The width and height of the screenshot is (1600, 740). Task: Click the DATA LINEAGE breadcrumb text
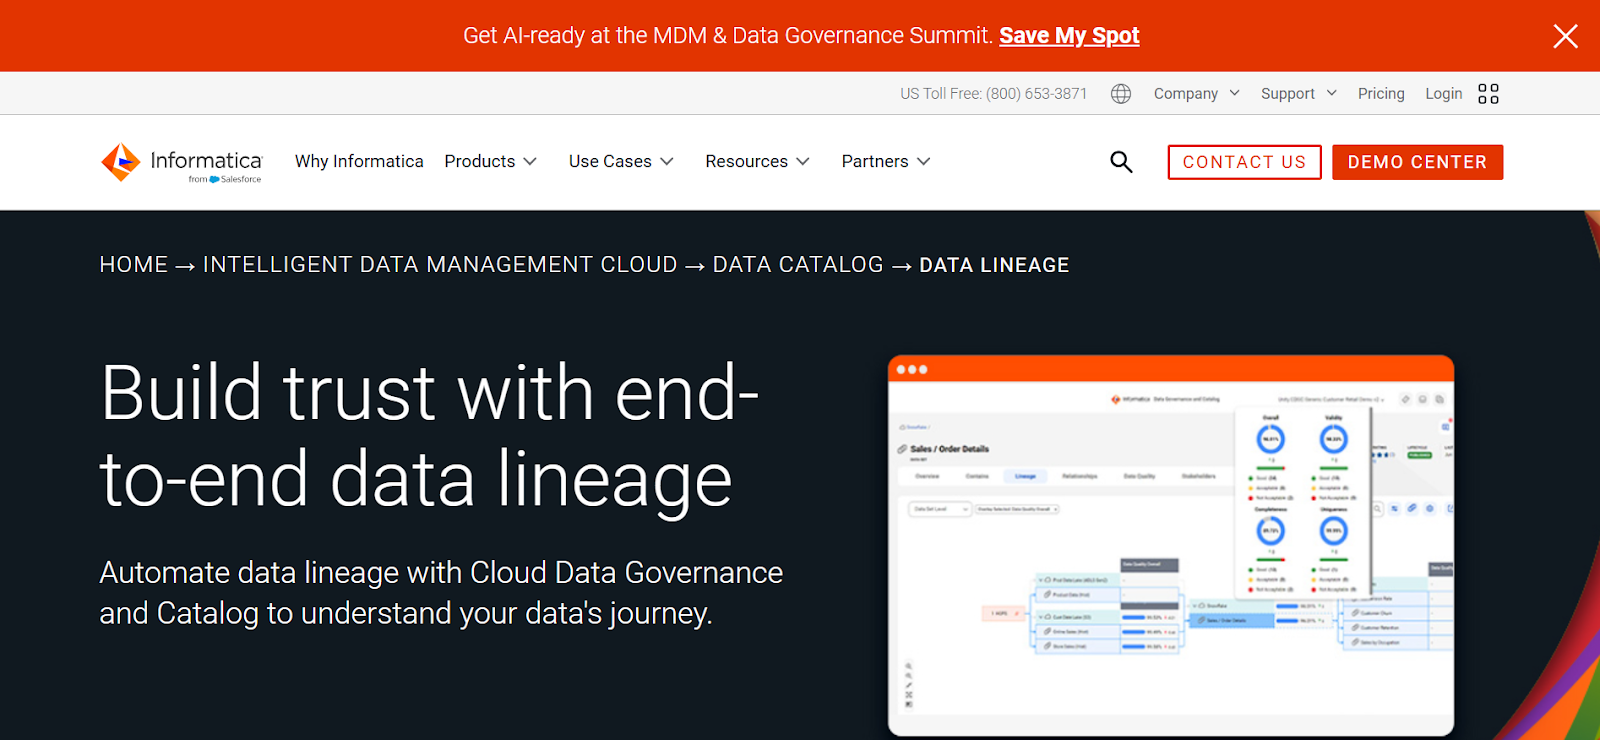pyautogui.click(x=994, y=265)
